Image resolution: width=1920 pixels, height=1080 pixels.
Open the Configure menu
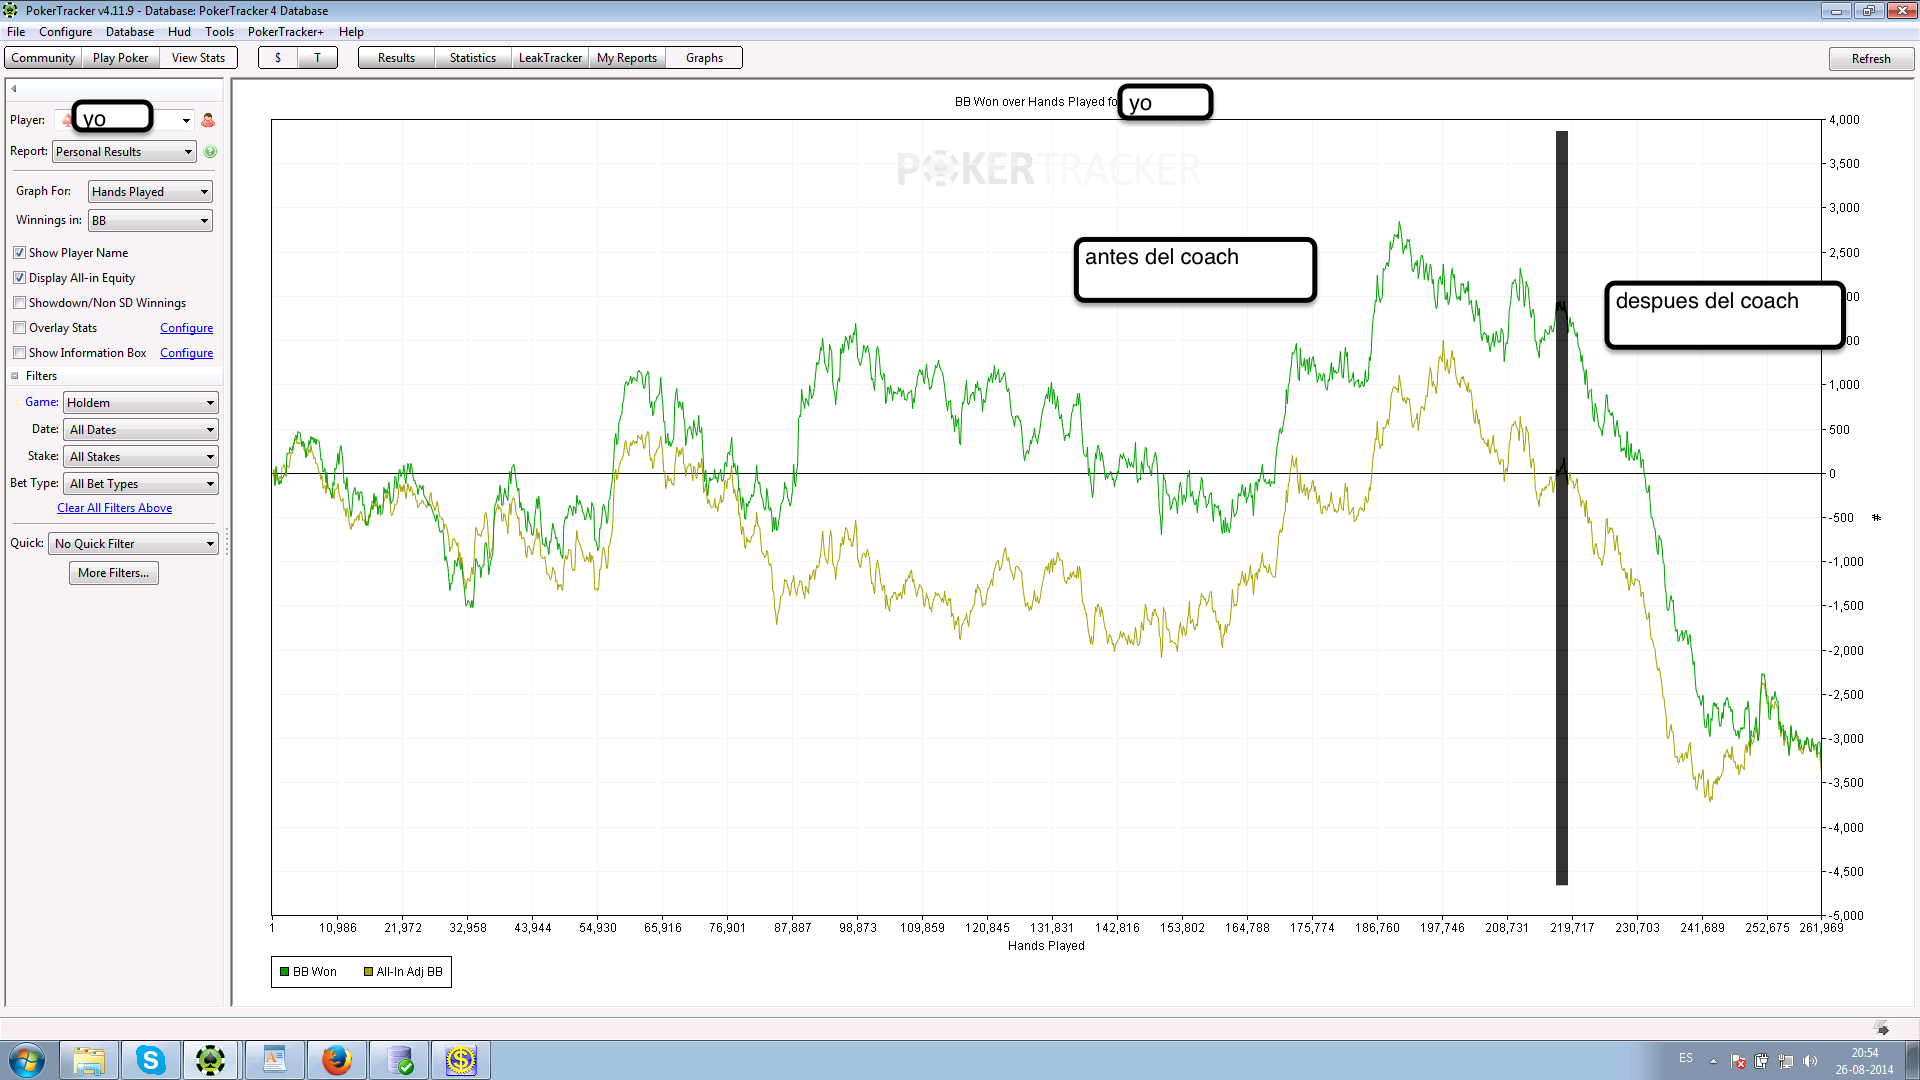65,32
